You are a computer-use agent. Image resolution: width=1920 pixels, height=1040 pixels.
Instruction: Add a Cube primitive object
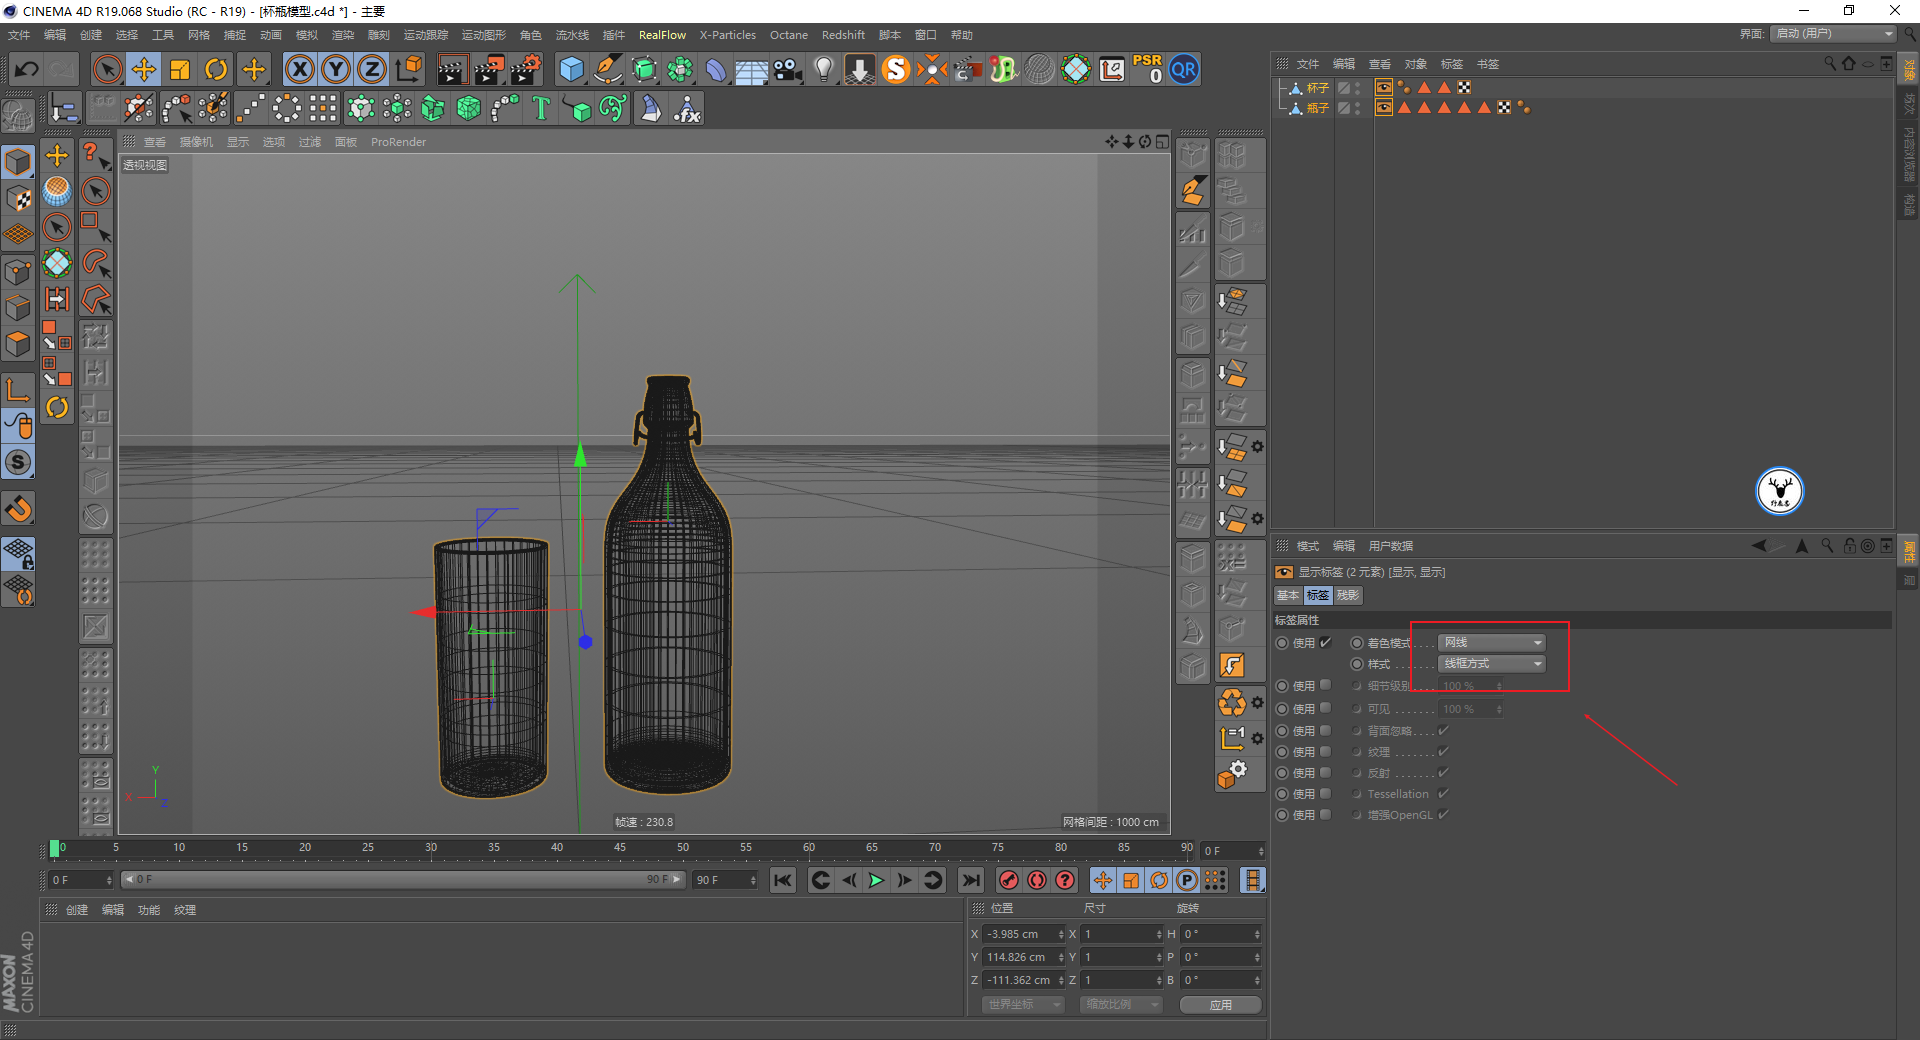point(571,69)
